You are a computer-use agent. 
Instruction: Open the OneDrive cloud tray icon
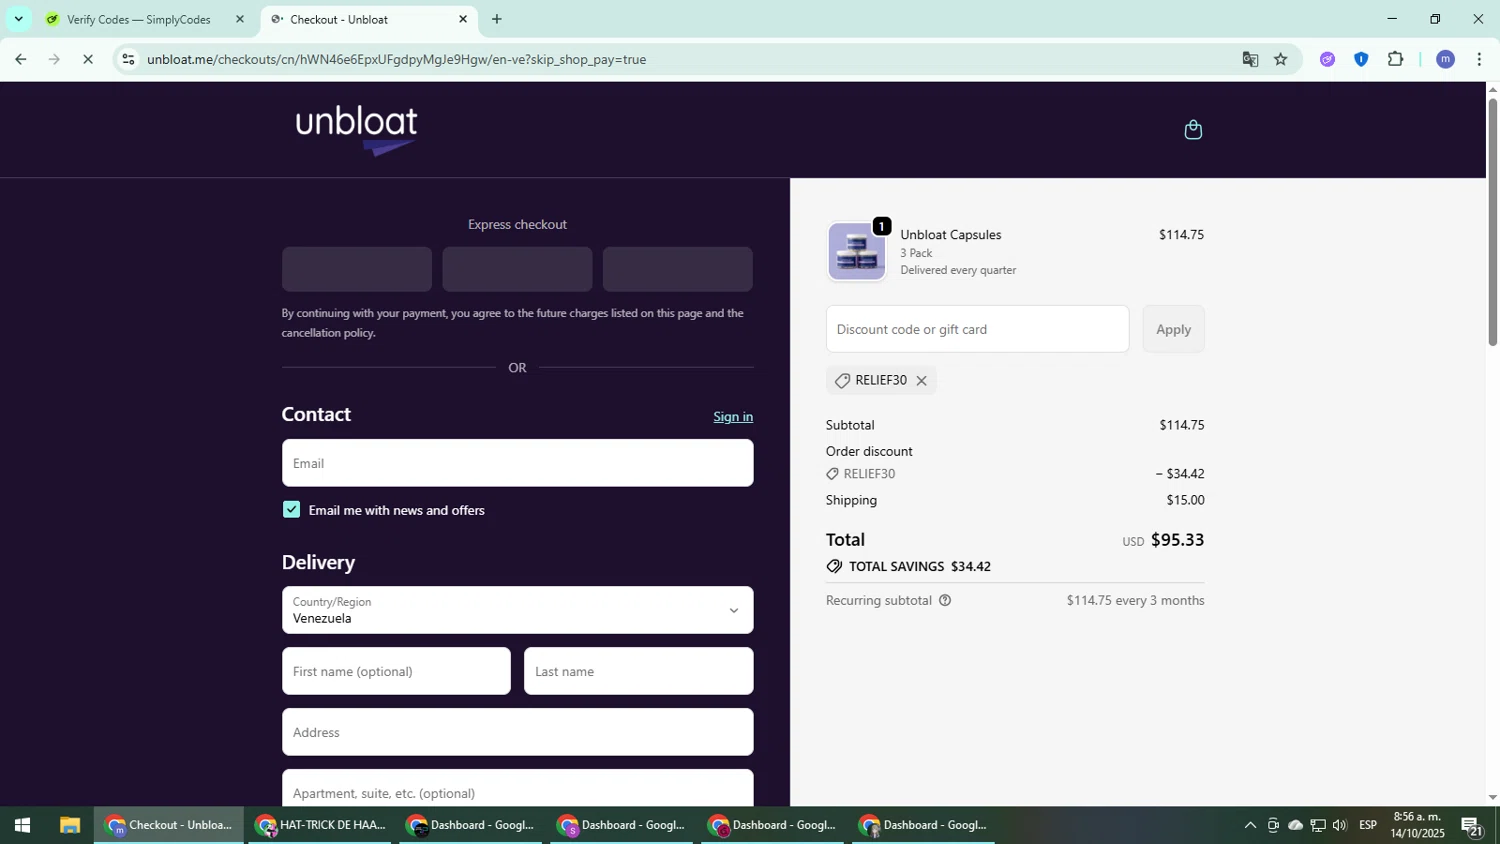1295,825
